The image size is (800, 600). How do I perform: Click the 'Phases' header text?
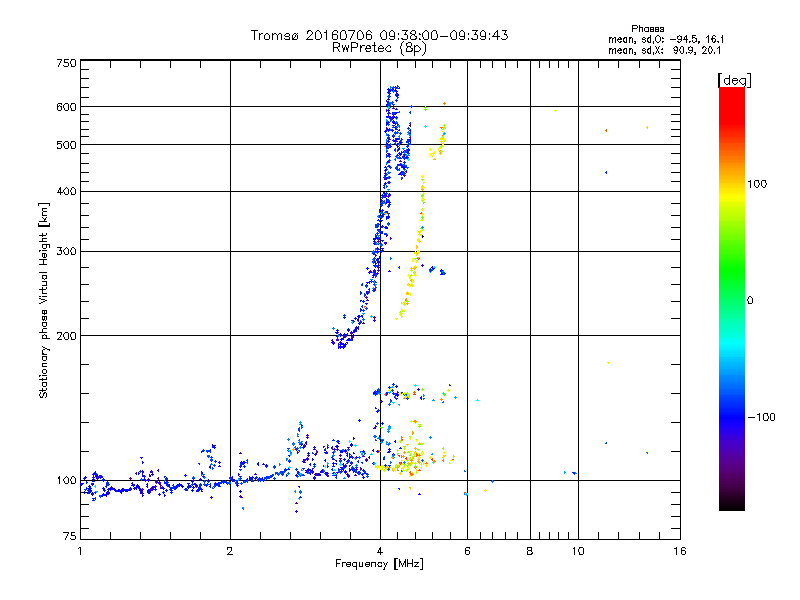(x=647, y=29)
